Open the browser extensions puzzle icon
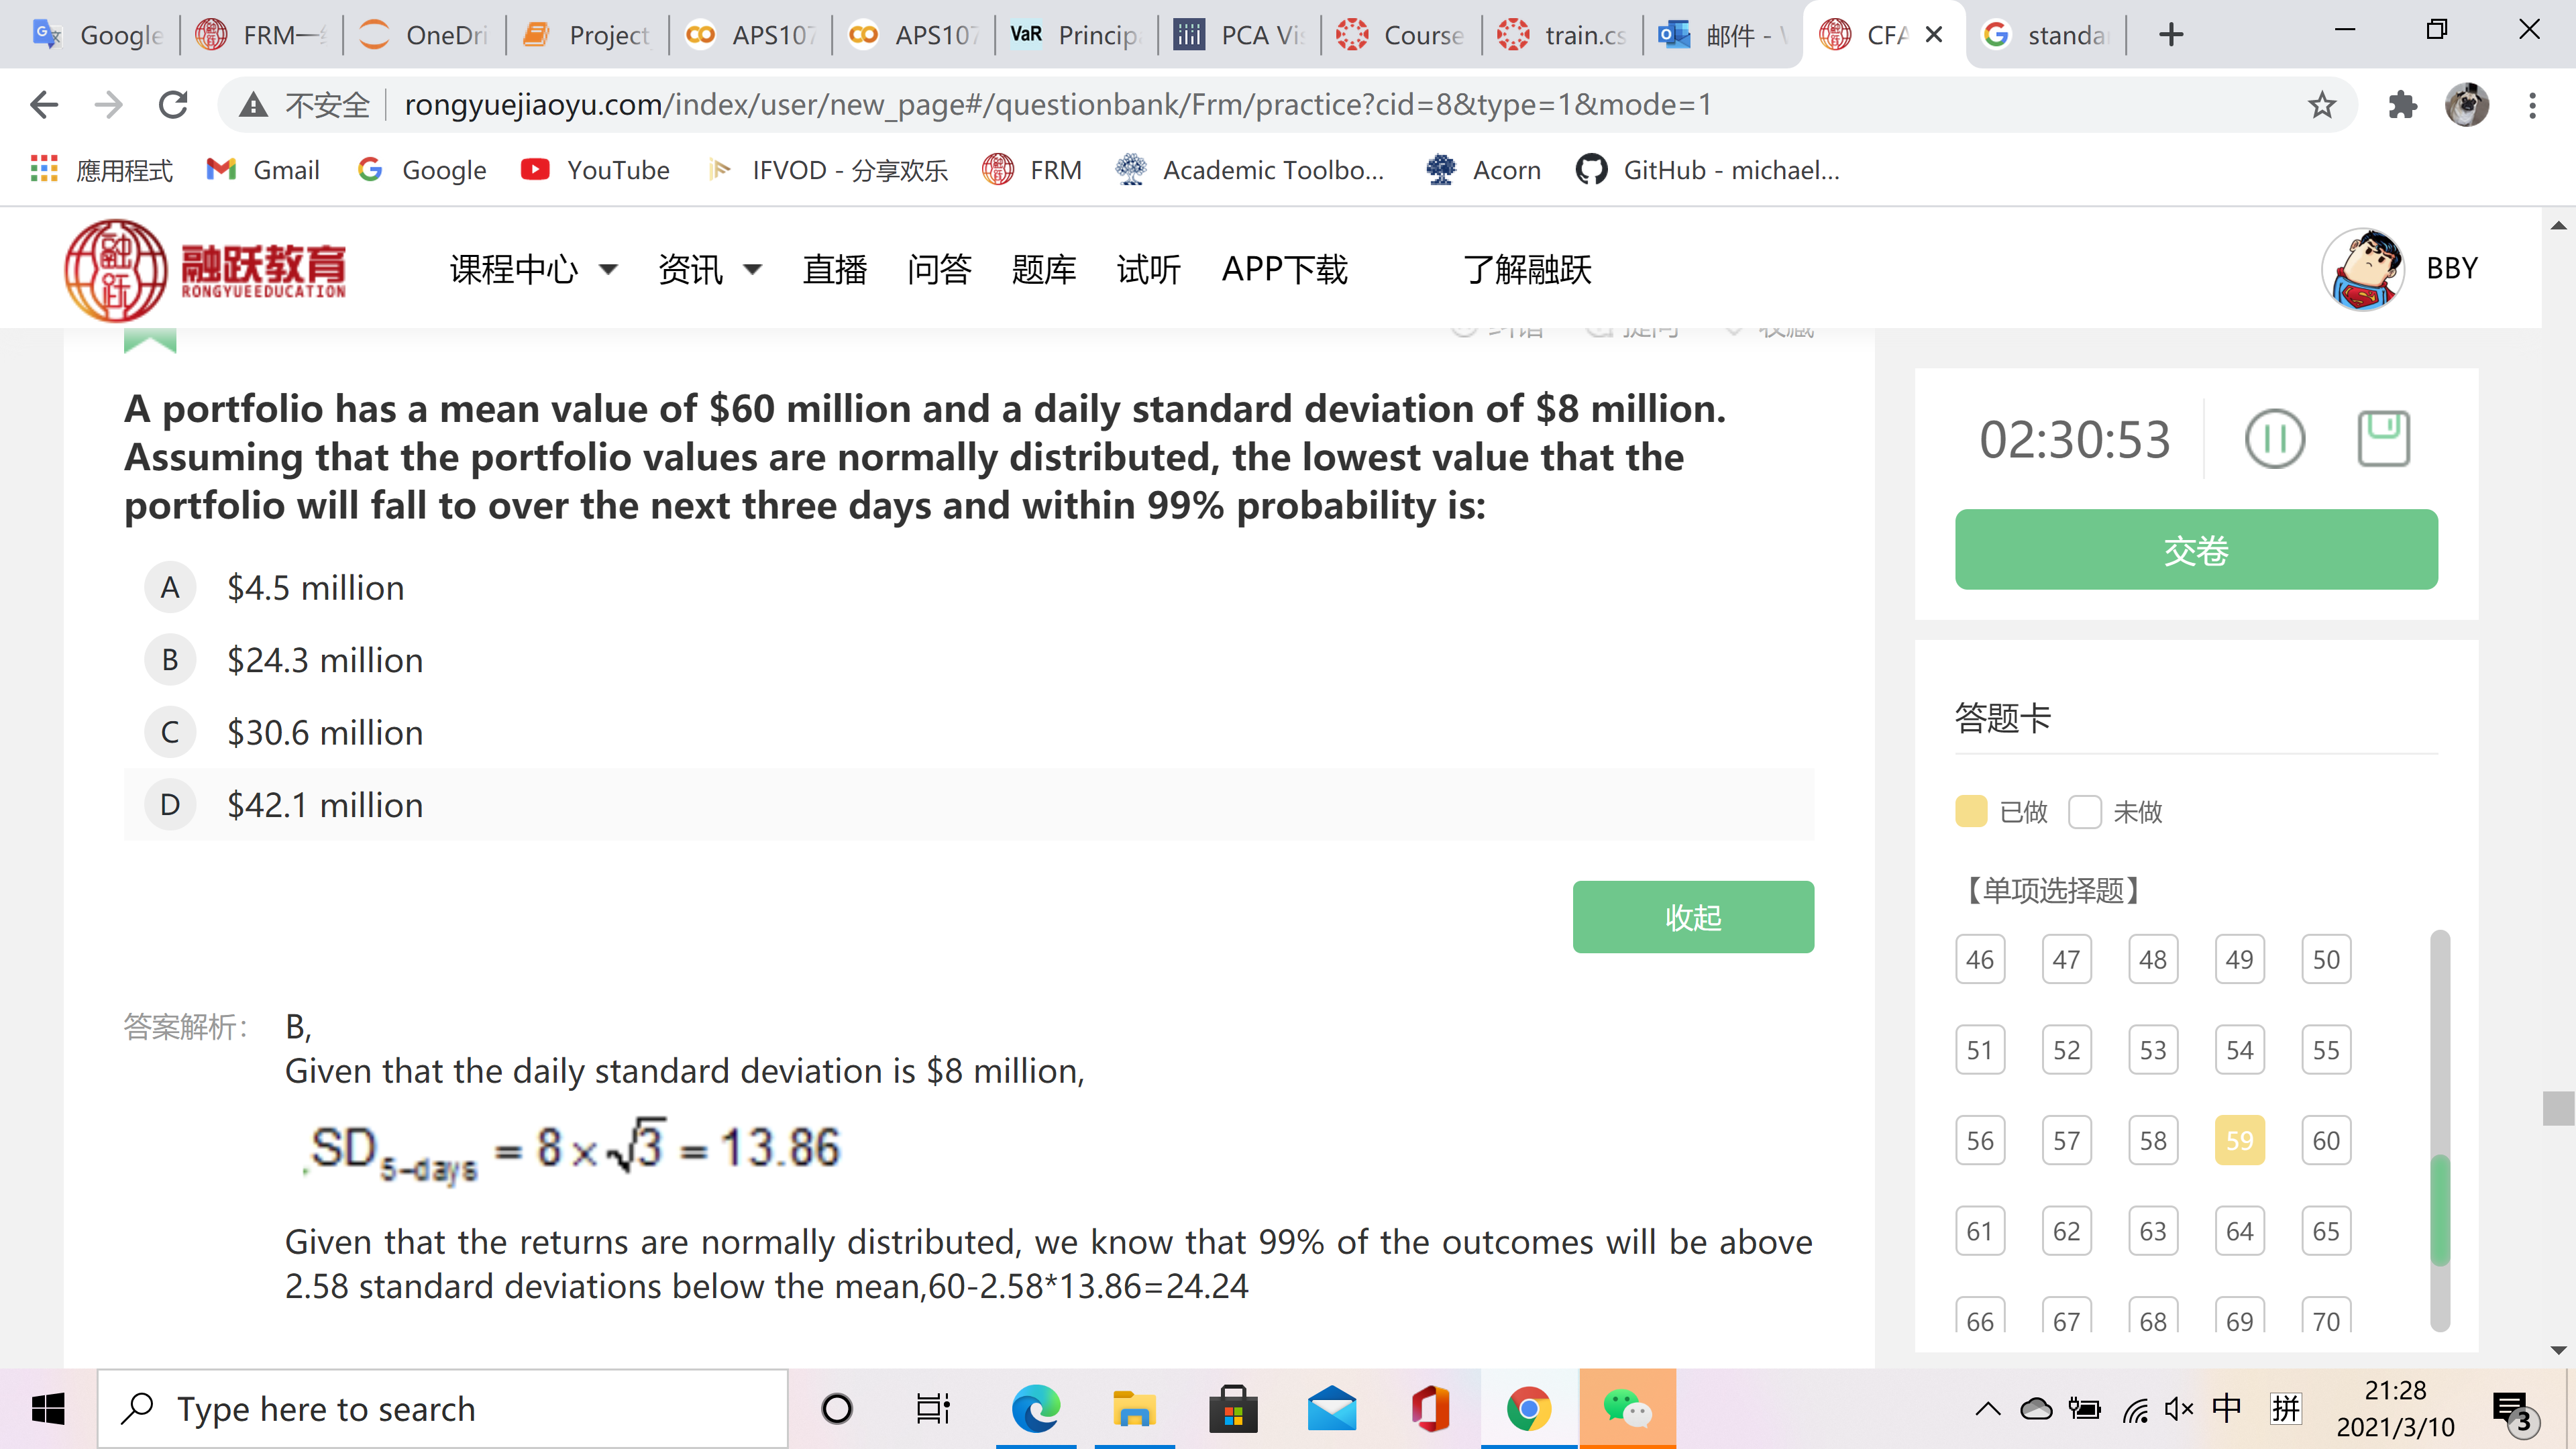This screenshot has height=1449, width=2576. click(2402, 105)
